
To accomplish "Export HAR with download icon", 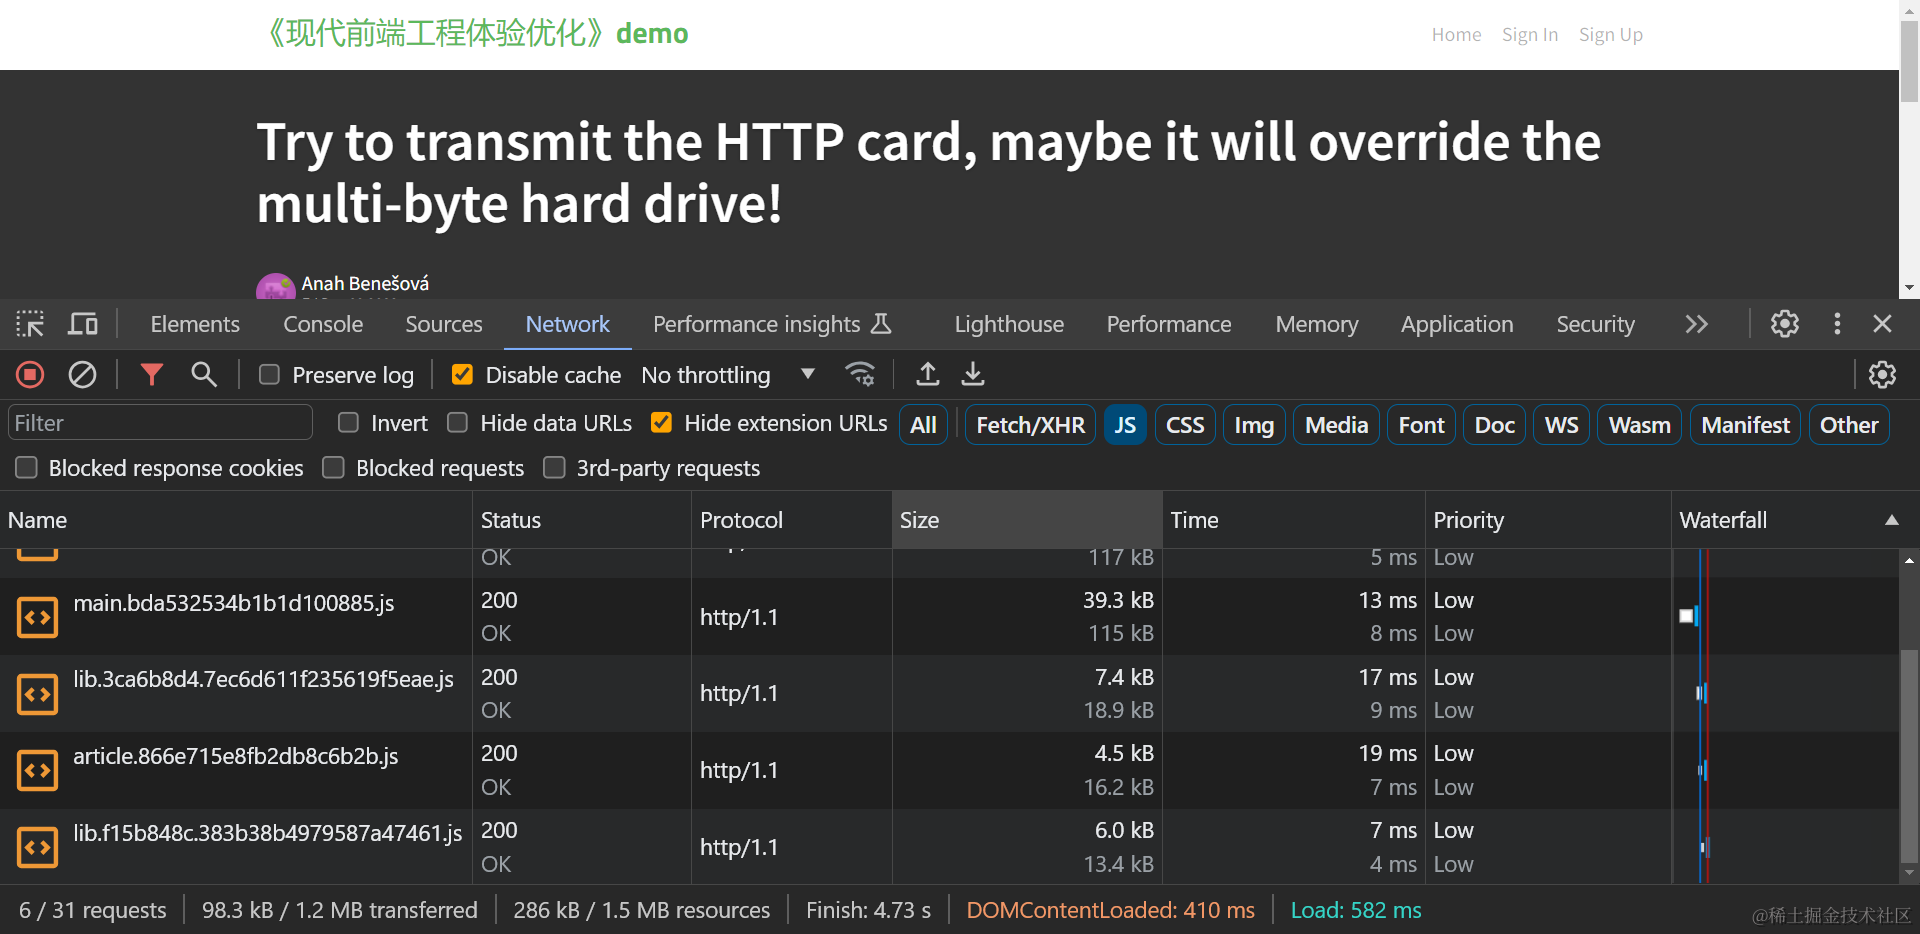I will point(973,375).
